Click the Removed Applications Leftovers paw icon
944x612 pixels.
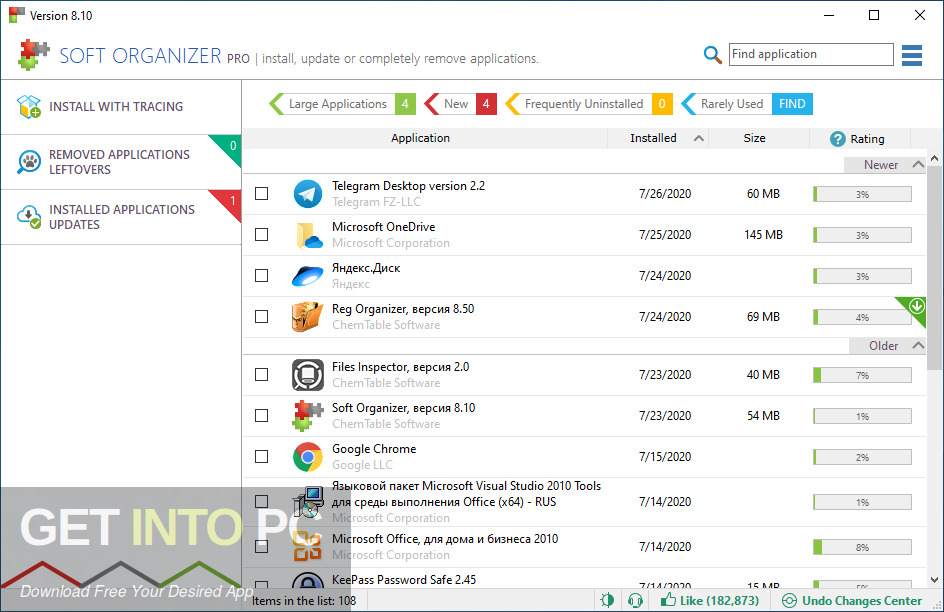coord(28,162)
